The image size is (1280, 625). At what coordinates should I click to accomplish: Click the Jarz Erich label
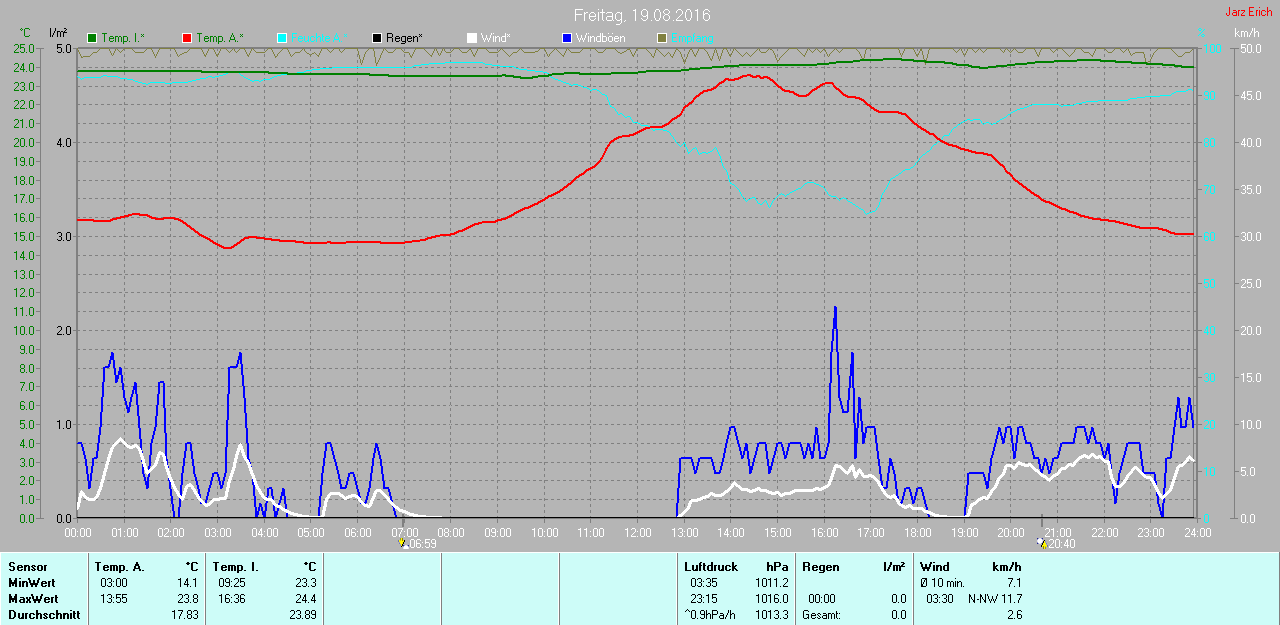click(x=1249, y=12)
